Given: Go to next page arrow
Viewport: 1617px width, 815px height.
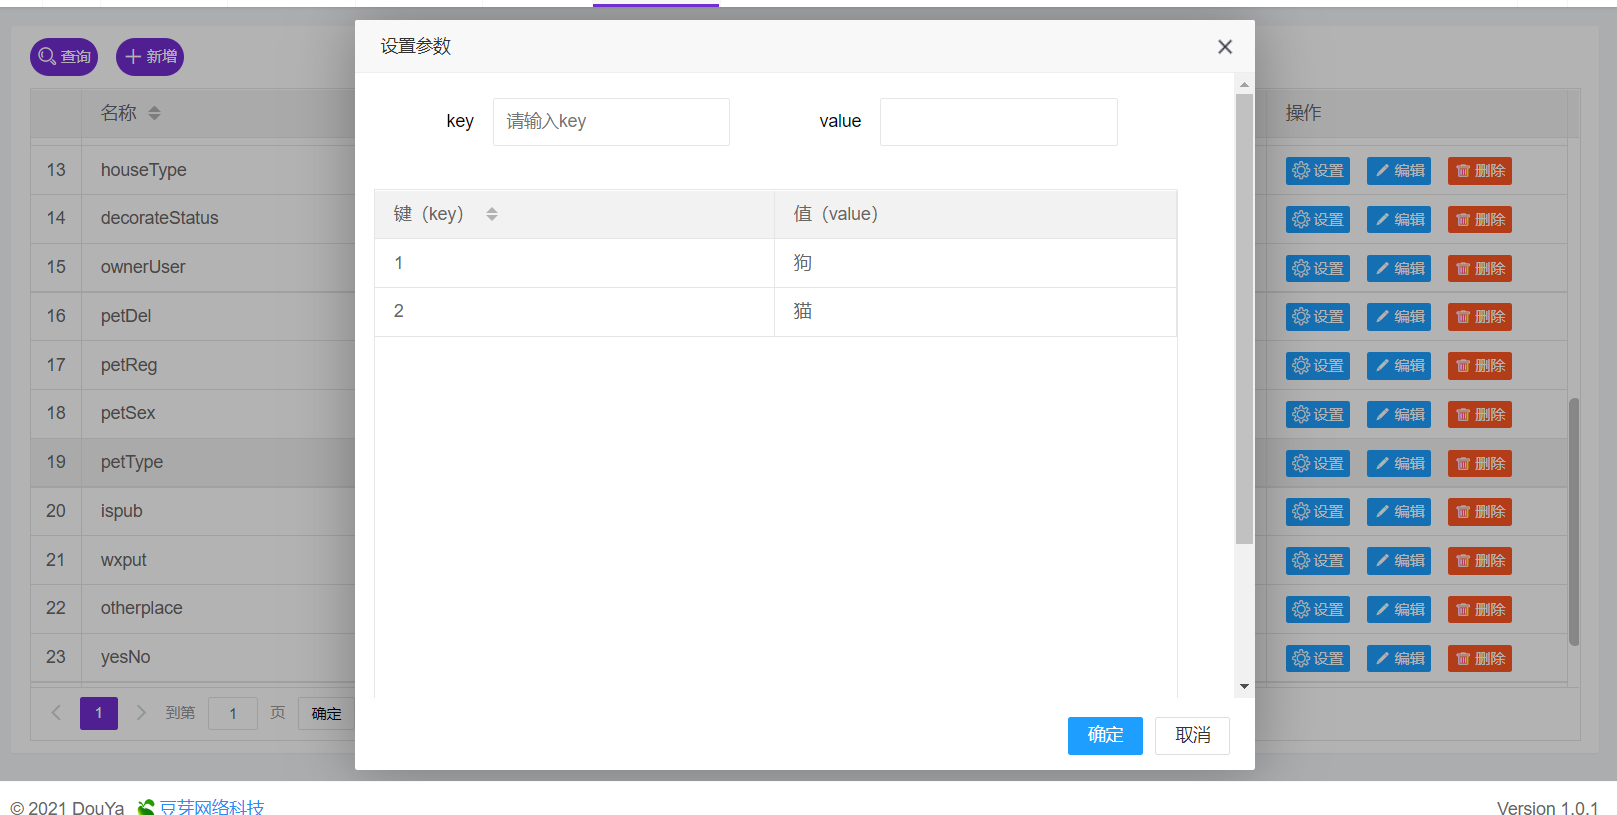Looking at the screenshot, I should click(x=141, y=713).
